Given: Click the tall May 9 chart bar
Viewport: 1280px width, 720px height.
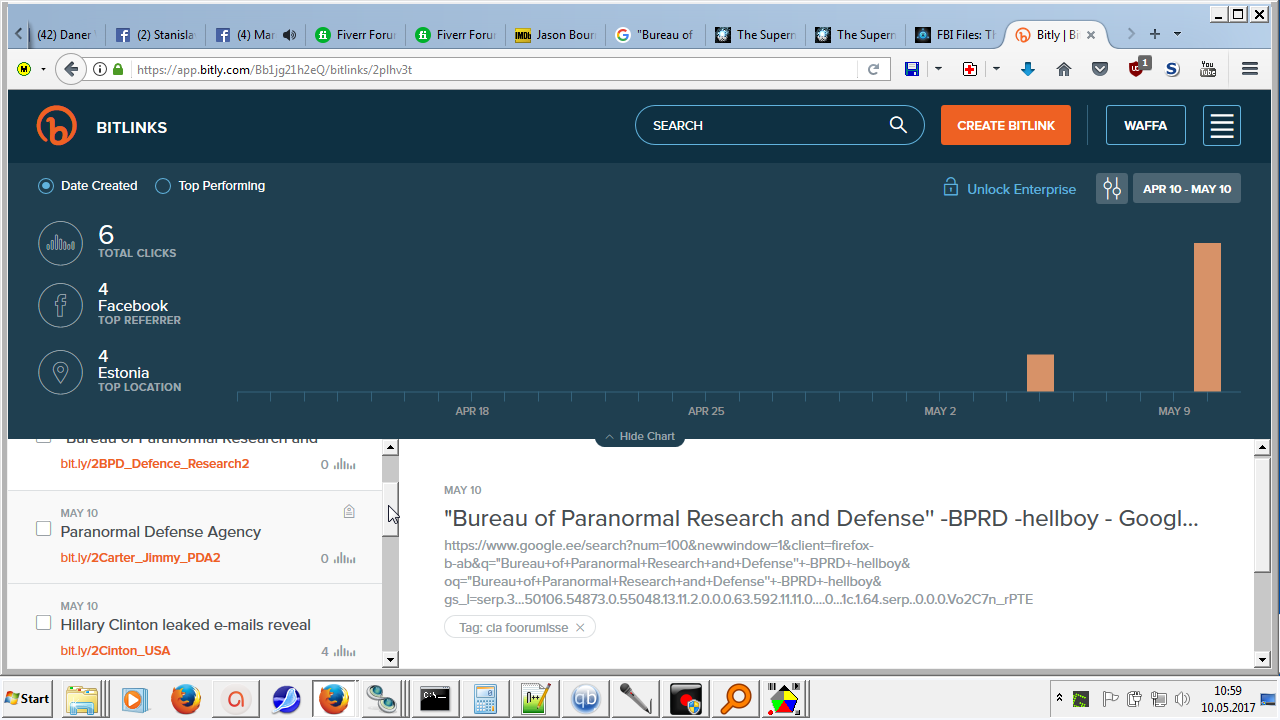Looking at the screenshot, I should 1207,316.
